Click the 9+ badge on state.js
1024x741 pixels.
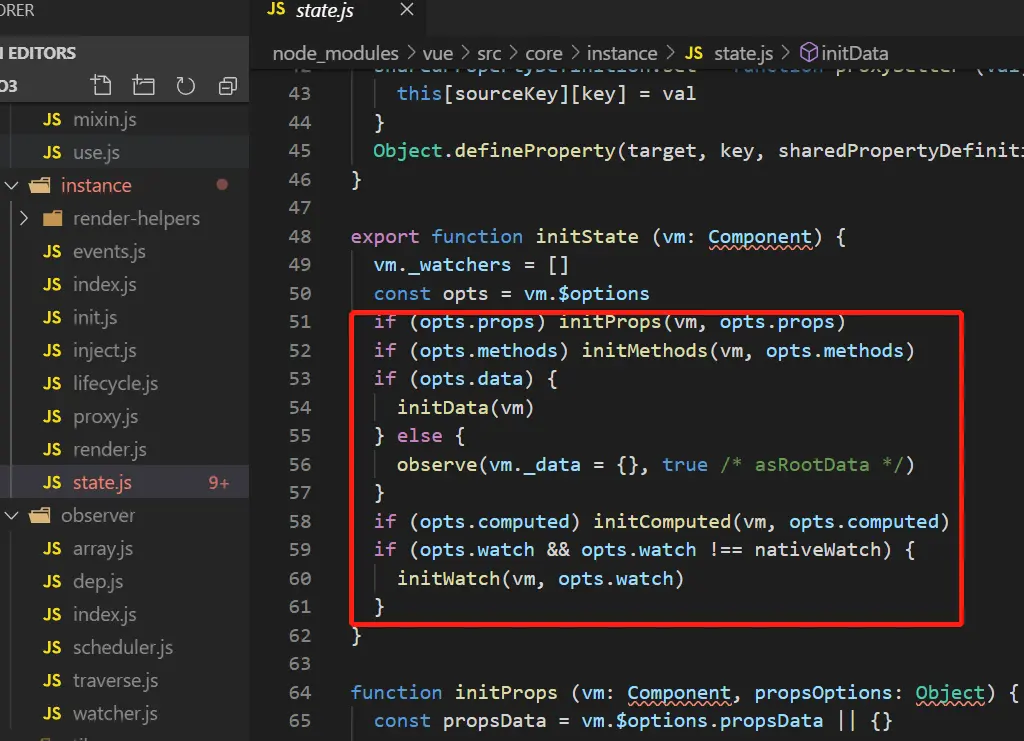click(219, 482)
